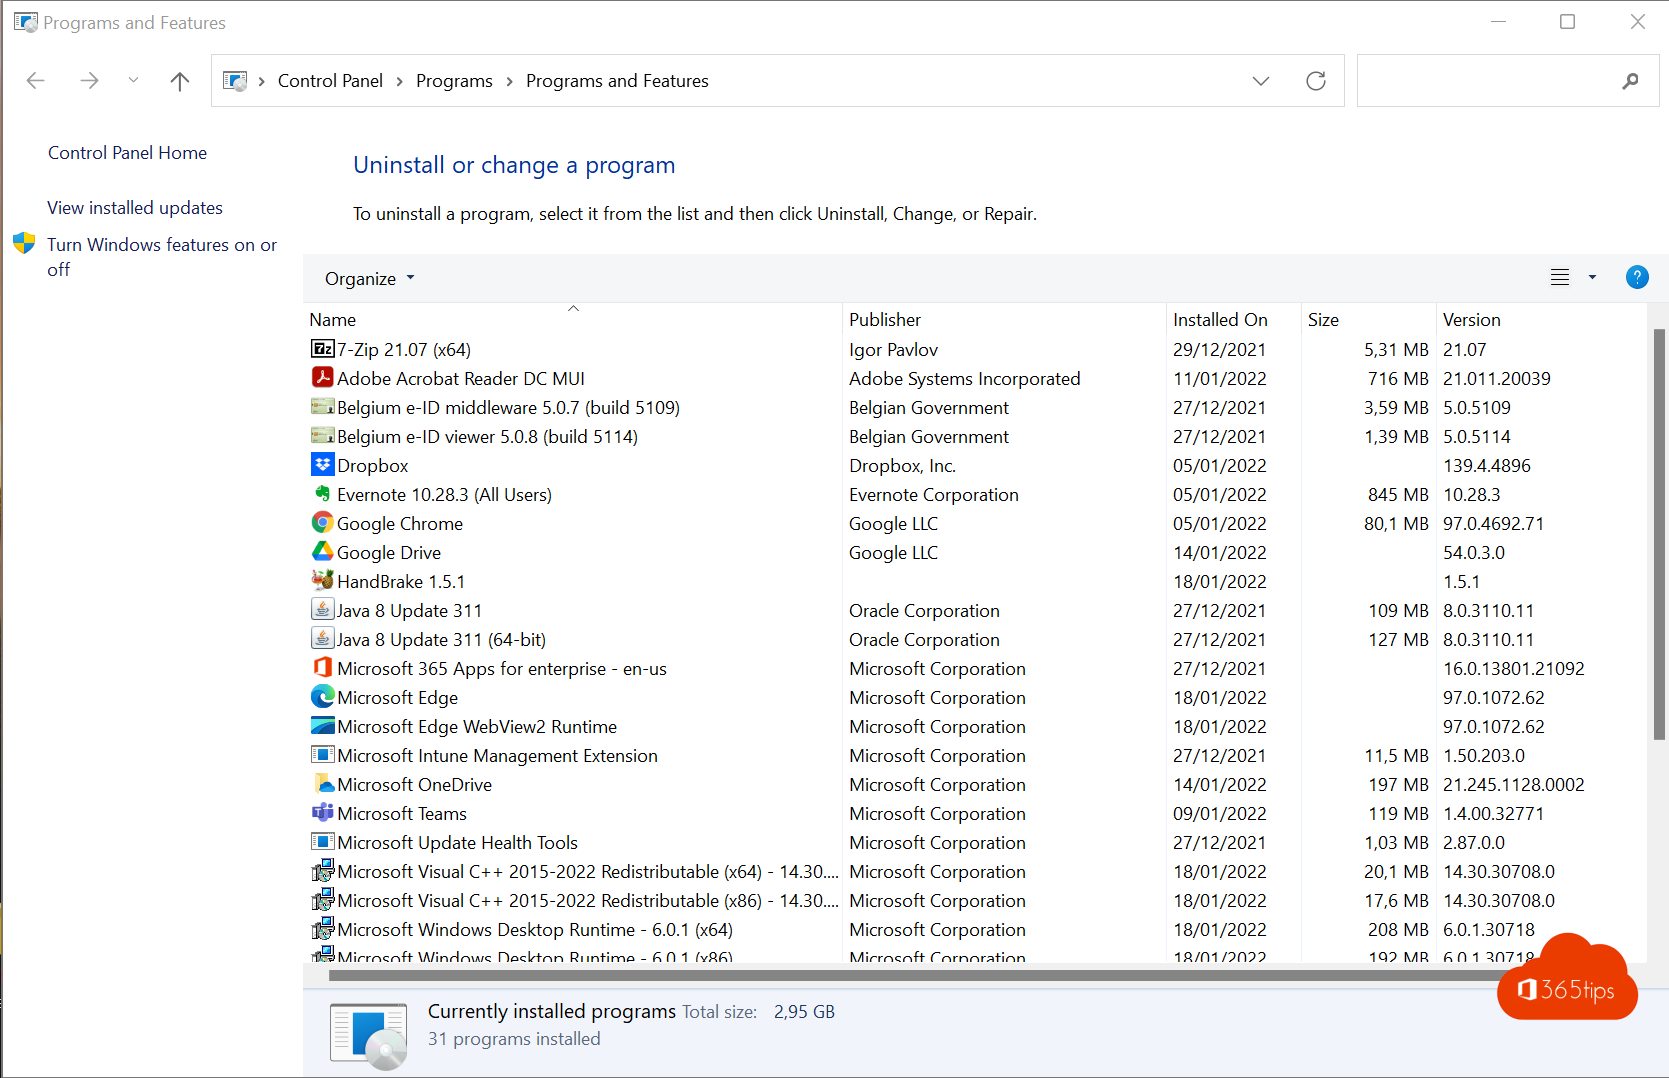Open the Organize dropdown menu
1669x1078 pixels.
tap(369, 278)
